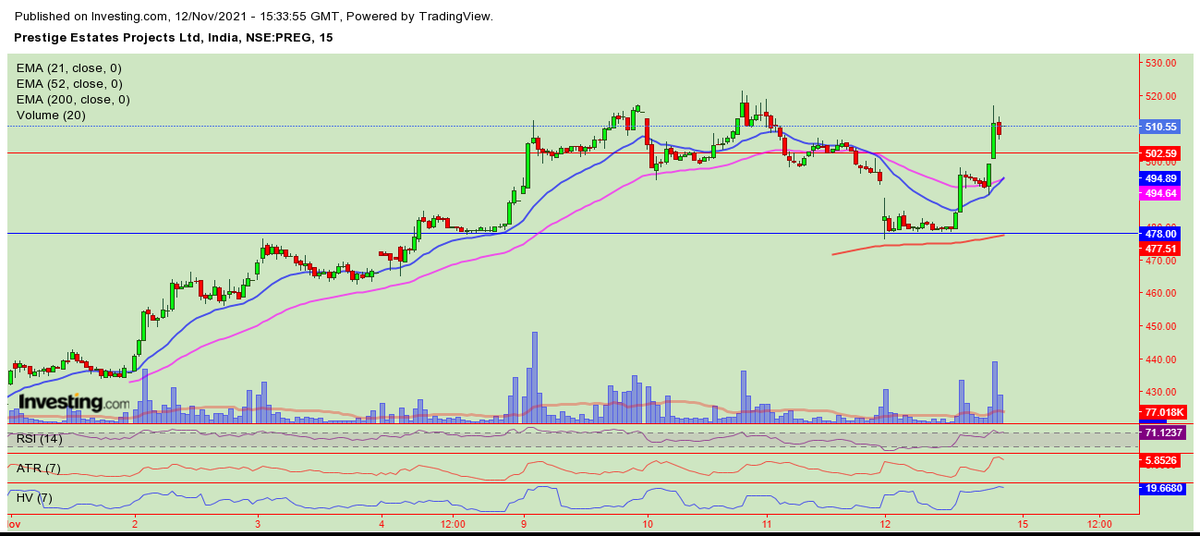Click date label 11 on the time axis
The height and width of the screenshot is (536, 1200).
coord(766,523)
